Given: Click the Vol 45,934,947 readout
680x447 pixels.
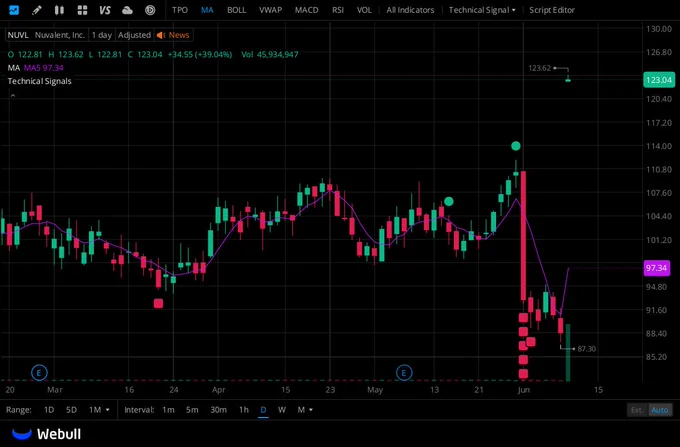Looking at the screenshot, I should pyautogui.click(x=270, y=55).
